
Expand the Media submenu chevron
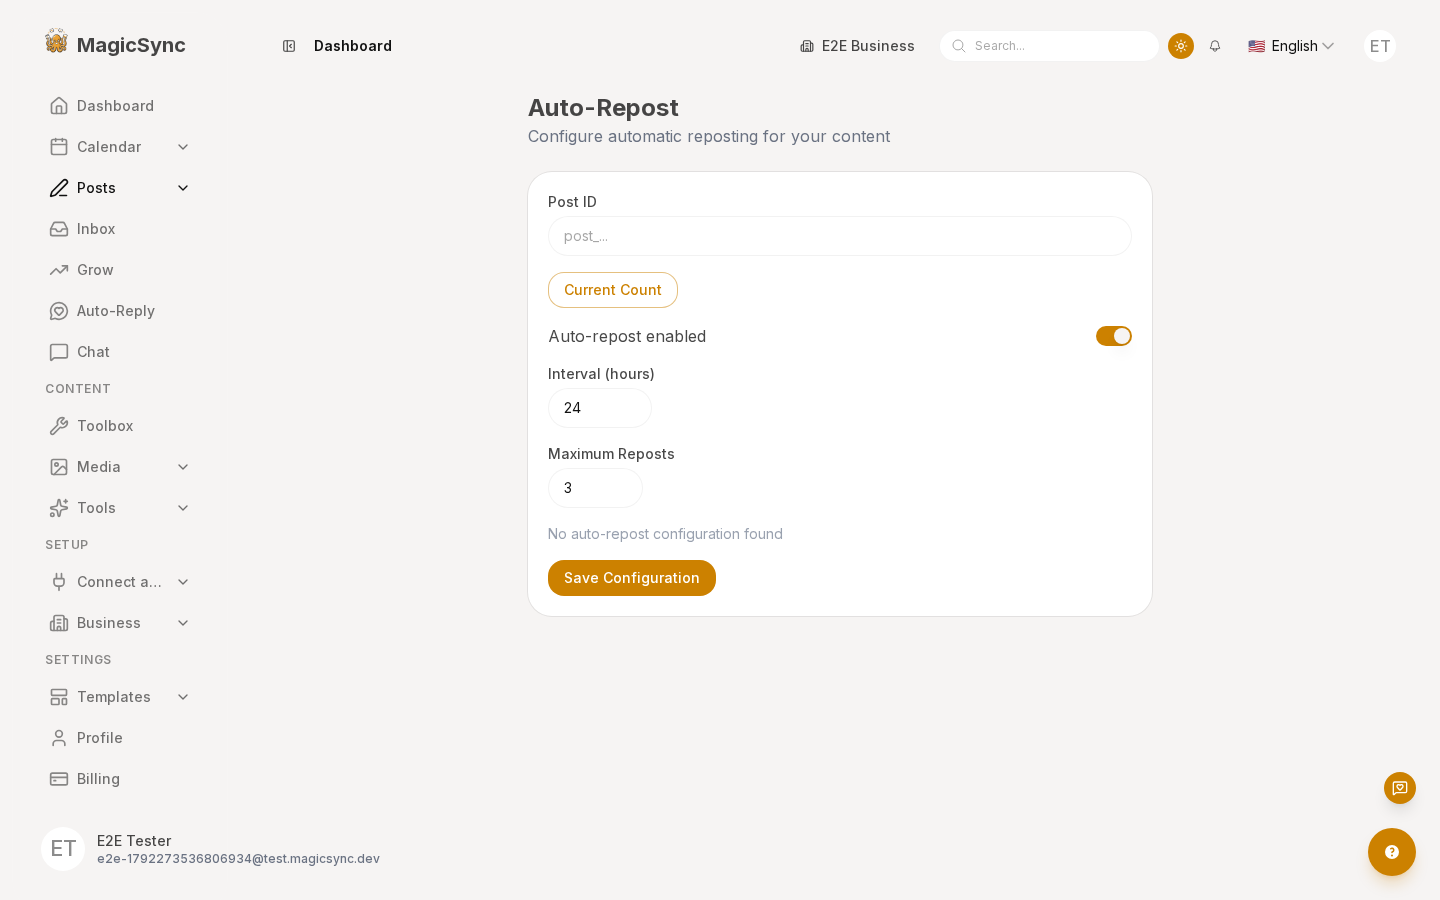click(x=183, y=467)
